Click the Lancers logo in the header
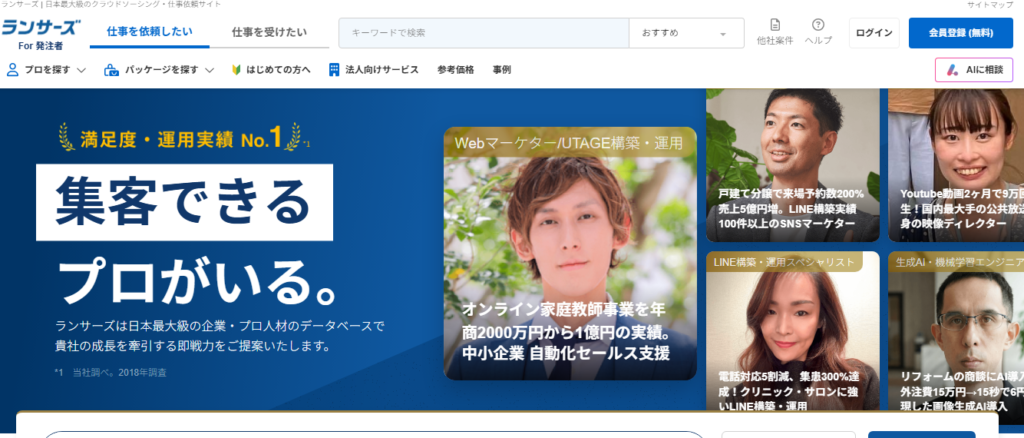This screenshot has width=1024, height=438. 40,32
